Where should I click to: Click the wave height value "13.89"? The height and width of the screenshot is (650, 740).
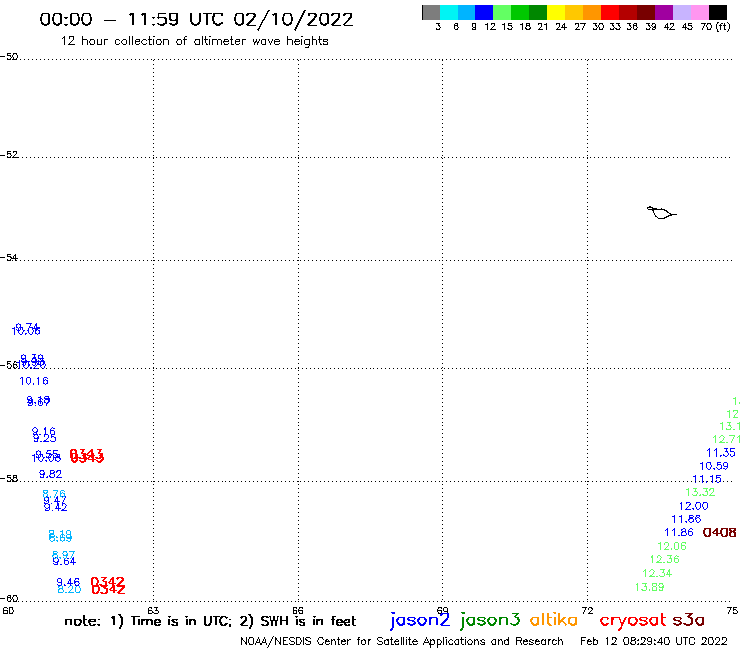649,587
